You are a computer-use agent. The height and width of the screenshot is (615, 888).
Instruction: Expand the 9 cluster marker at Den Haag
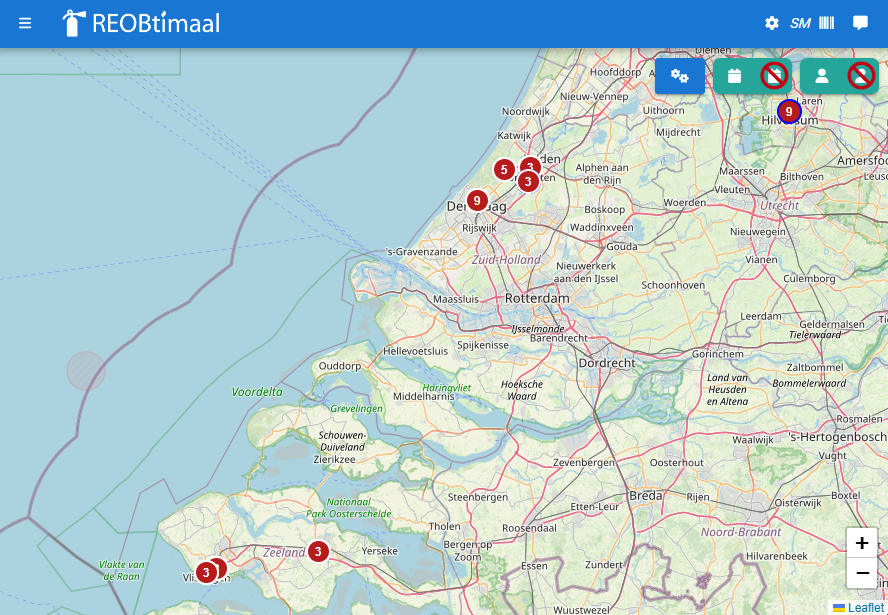pos(477,201)
